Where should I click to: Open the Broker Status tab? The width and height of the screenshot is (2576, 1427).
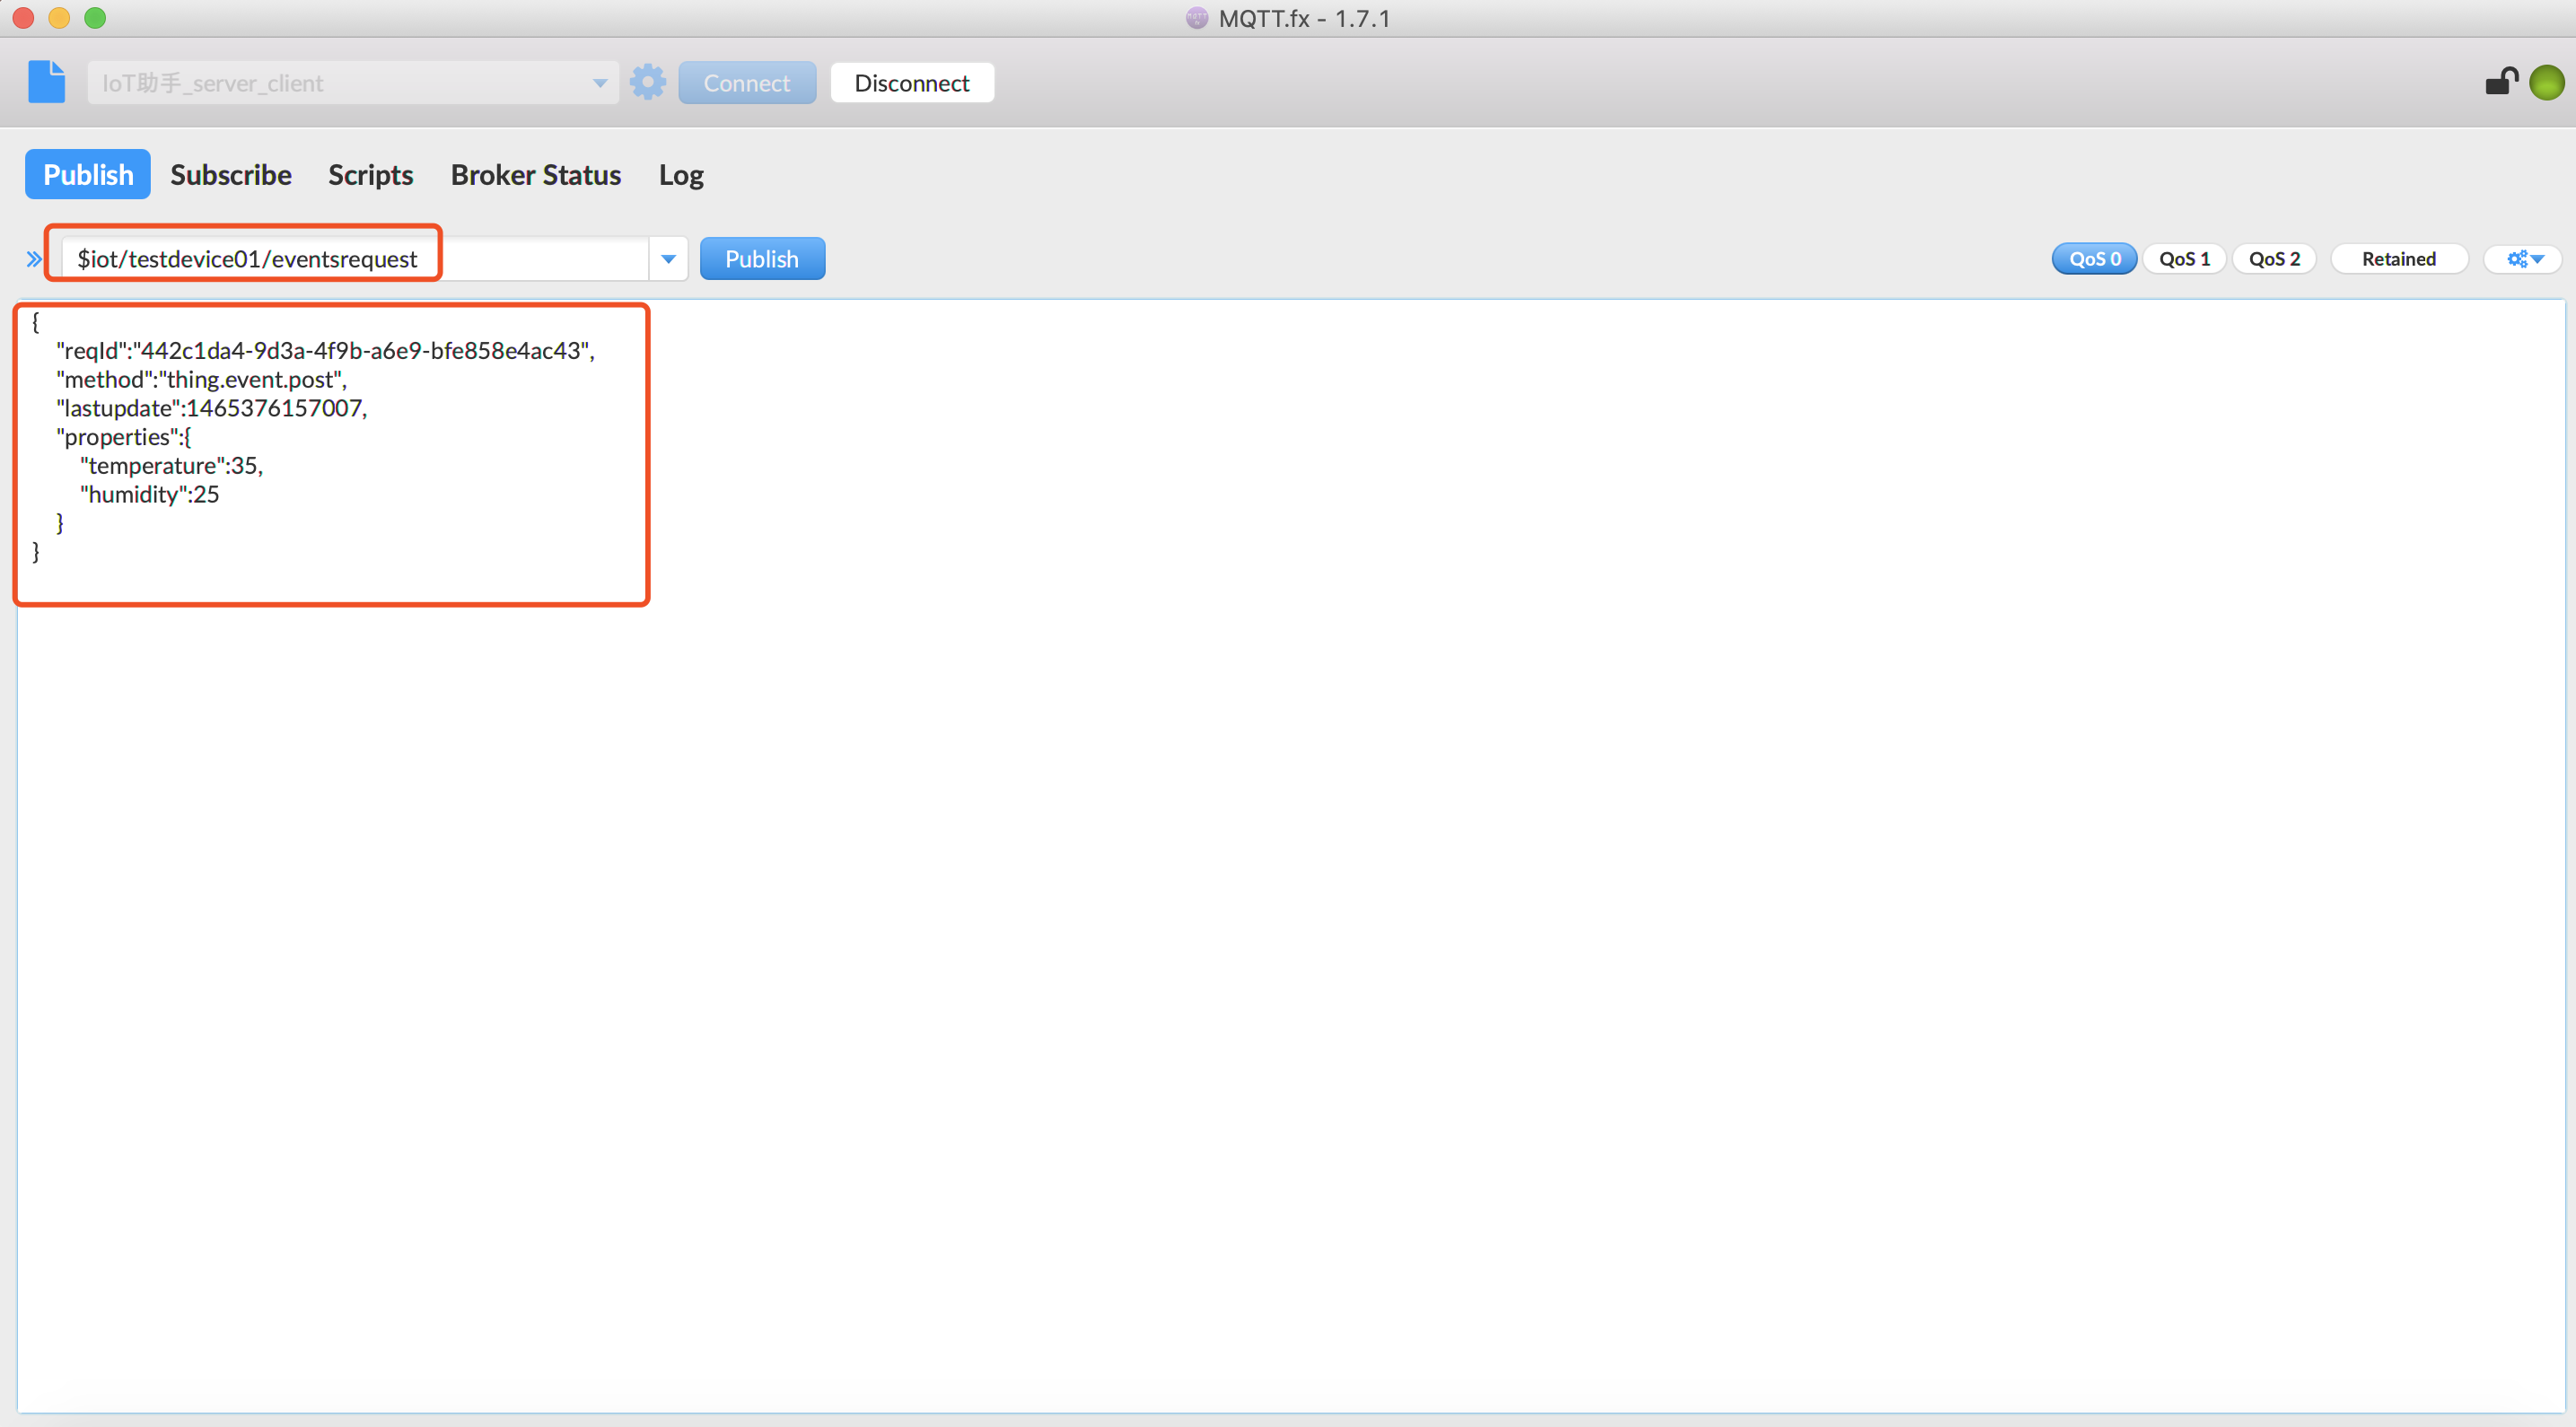click(x=536, y=175)
